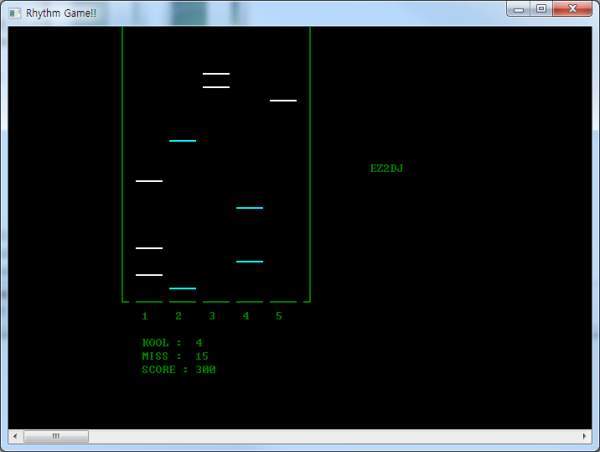Screen dimensions: 600x452
Task: Click the MISS count line
Action: (175, 356)
